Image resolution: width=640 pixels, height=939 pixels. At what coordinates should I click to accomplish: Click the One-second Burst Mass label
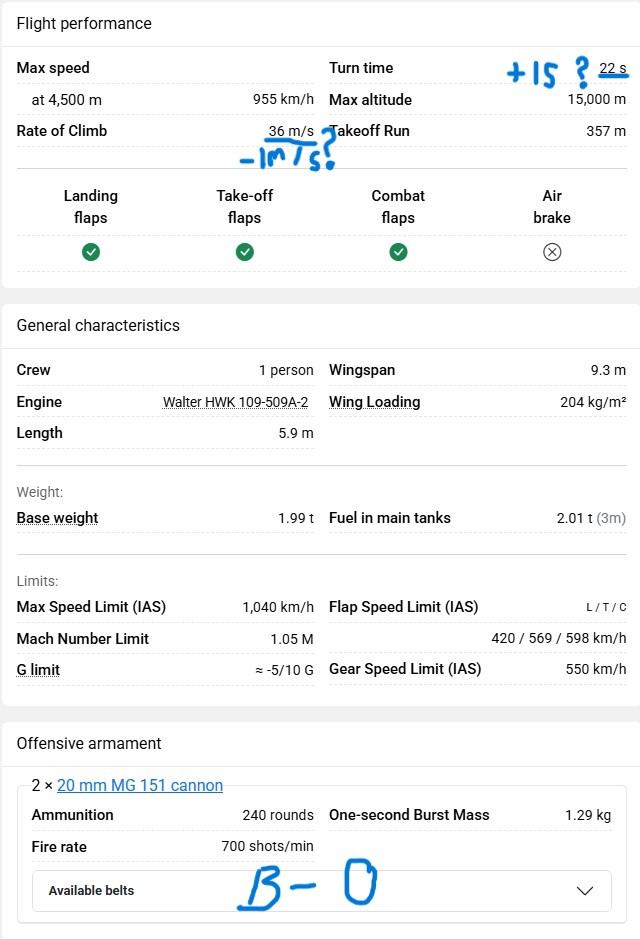[x=409, y=815]
